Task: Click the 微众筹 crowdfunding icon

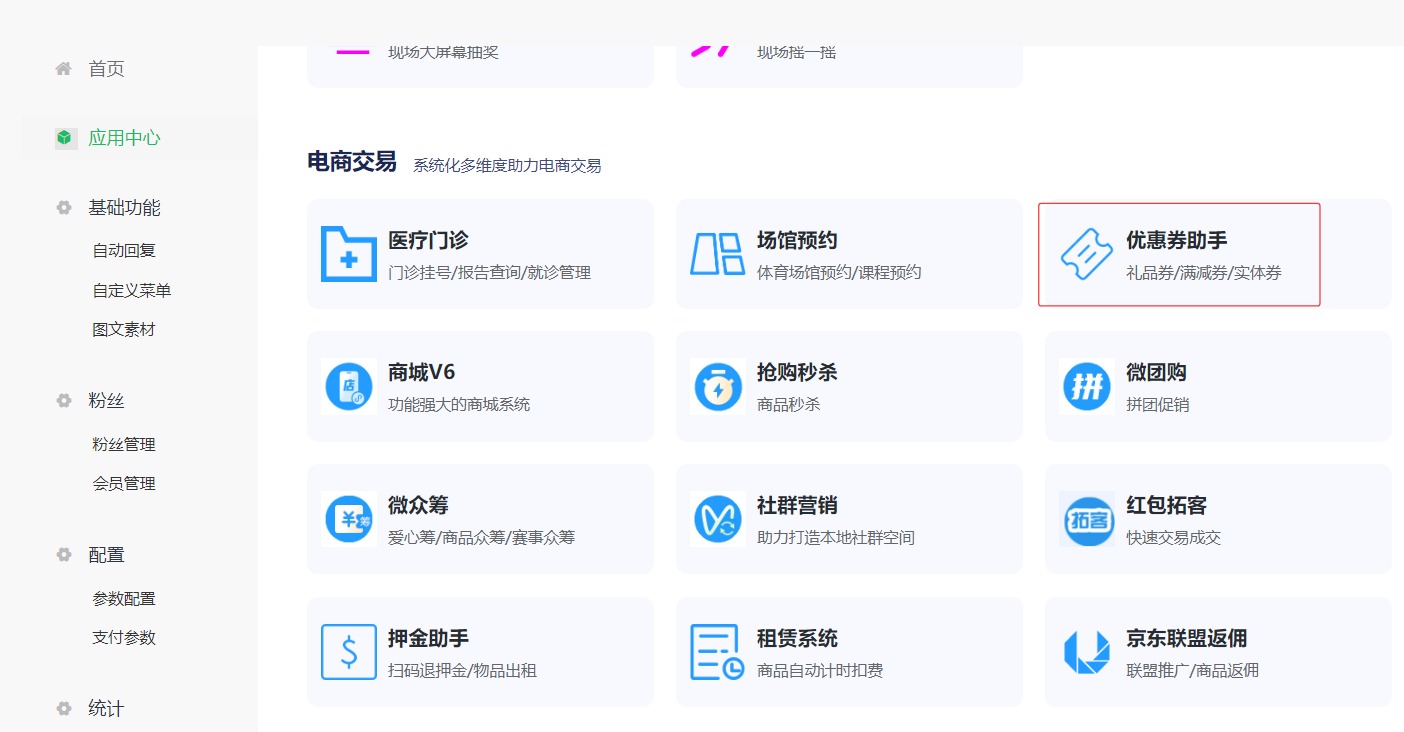Action: pyautogui.click(x=349, y=520)
